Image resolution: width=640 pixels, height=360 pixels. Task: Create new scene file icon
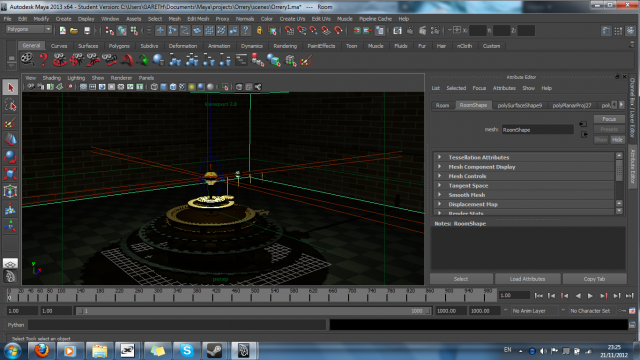(x=62, y=31)
